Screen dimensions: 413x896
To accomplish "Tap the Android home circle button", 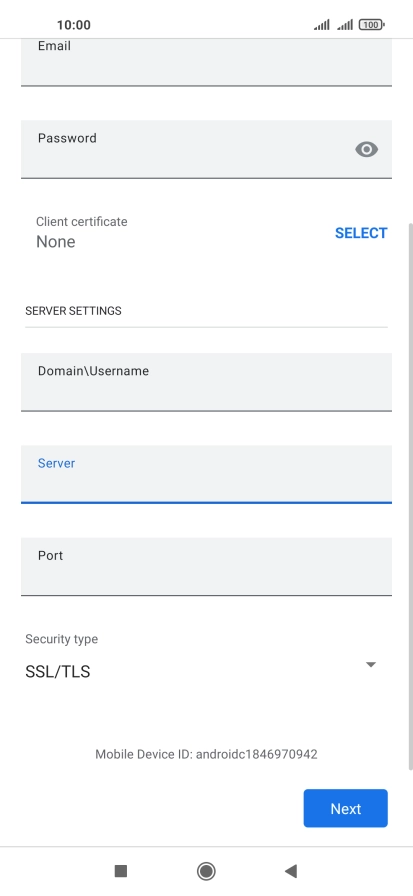I will 206,871.
